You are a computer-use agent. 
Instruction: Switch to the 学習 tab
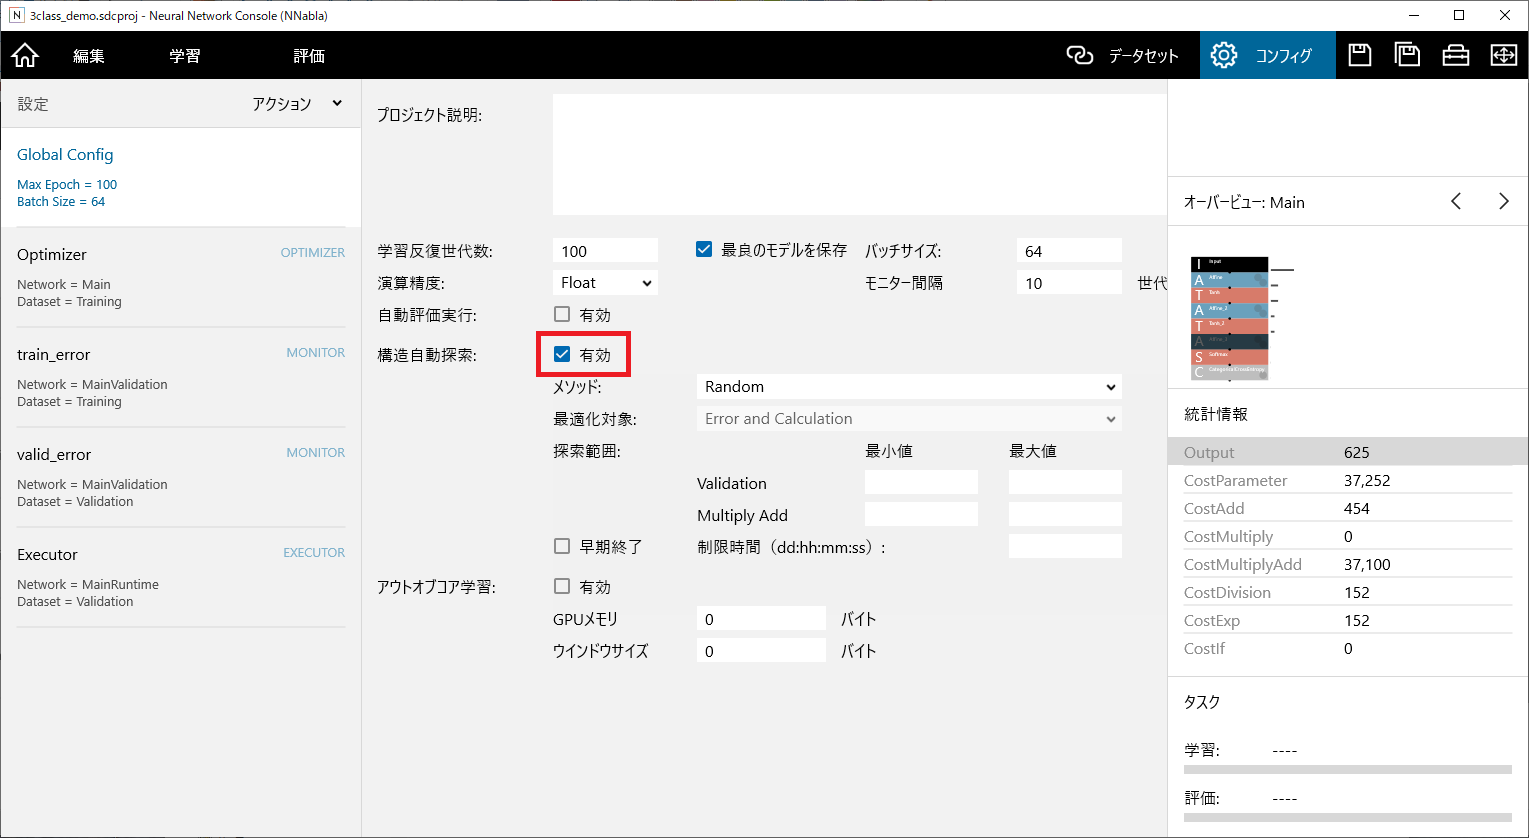(184, 56)
